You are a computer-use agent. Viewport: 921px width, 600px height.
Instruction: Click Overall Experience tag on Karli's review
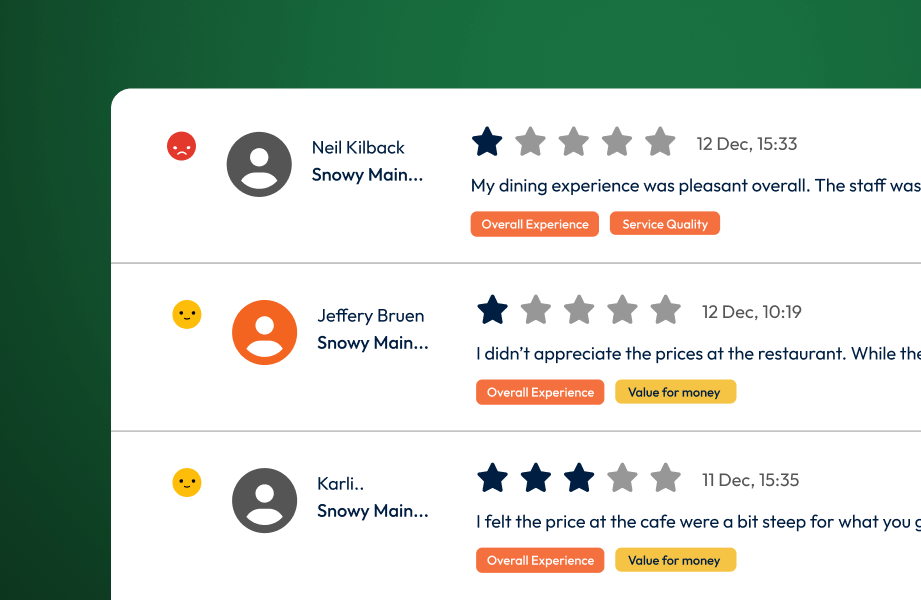click(540, 560)
